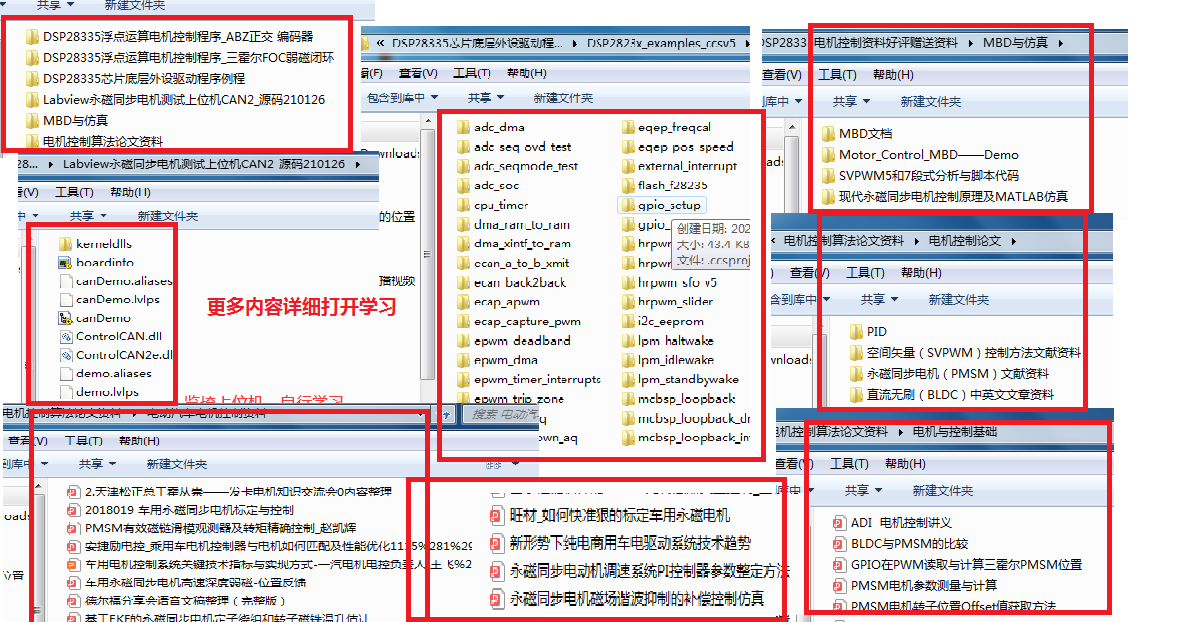The image size is (1181, 622).
Task: Click the eqep_freqcal folder icon
Action: tap(628, 127)
